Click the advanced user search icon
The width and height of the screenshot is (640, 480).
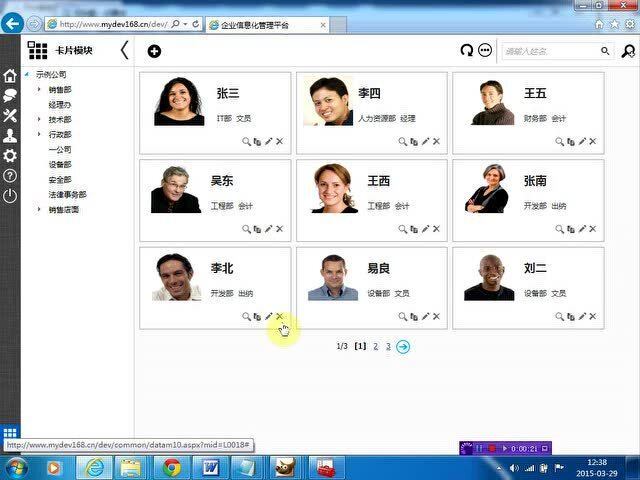[628, 51]
